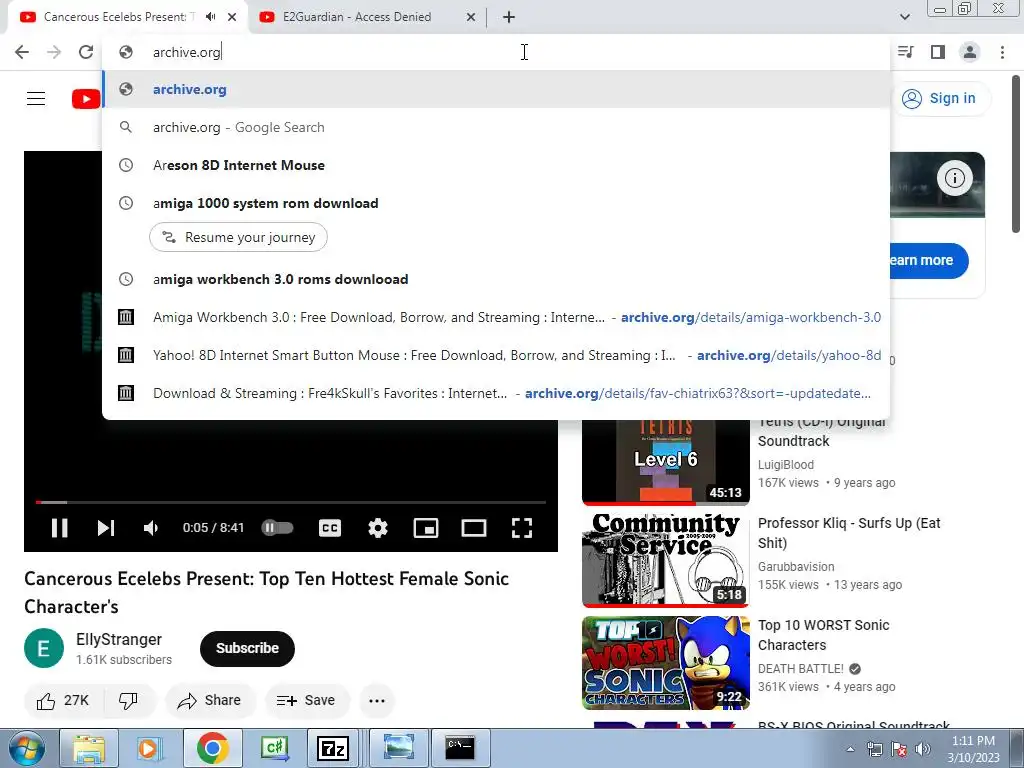The image size is (1024, 768).
Task: Like the video with 27K likes
Action: coord(62,701)
